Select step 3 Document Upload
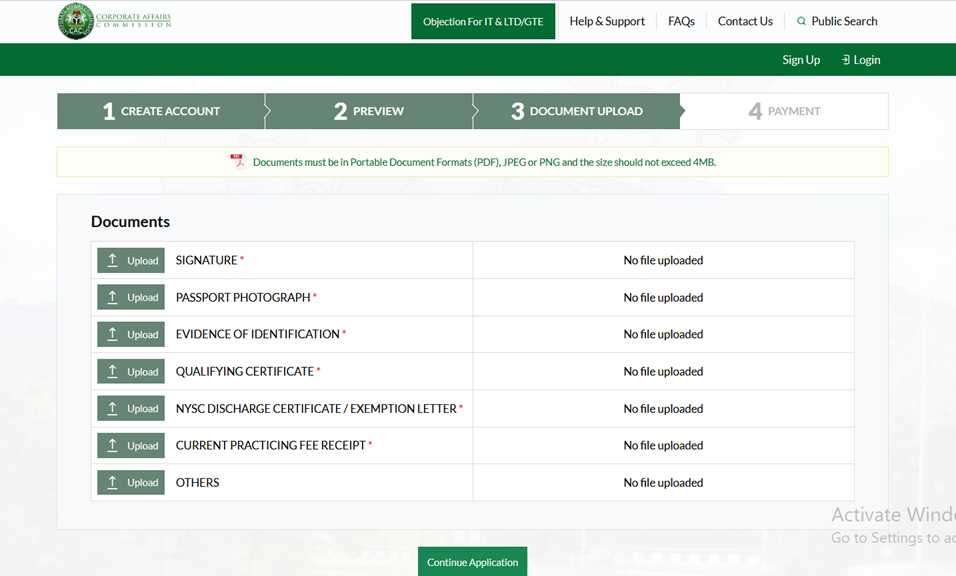The width and height of the screenshot is (956, 576). [577, 111]
